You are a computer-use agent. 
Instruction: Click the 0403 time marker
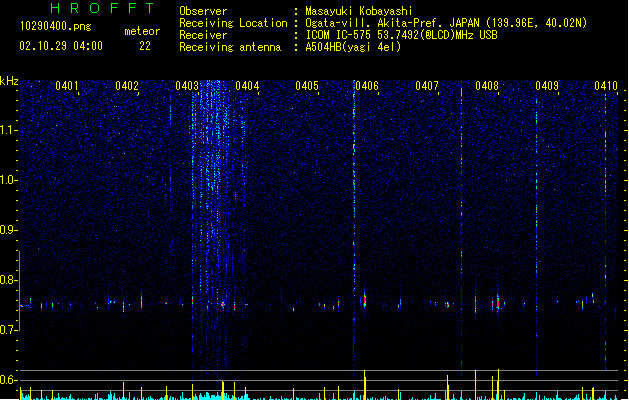(x=187, y=86)
